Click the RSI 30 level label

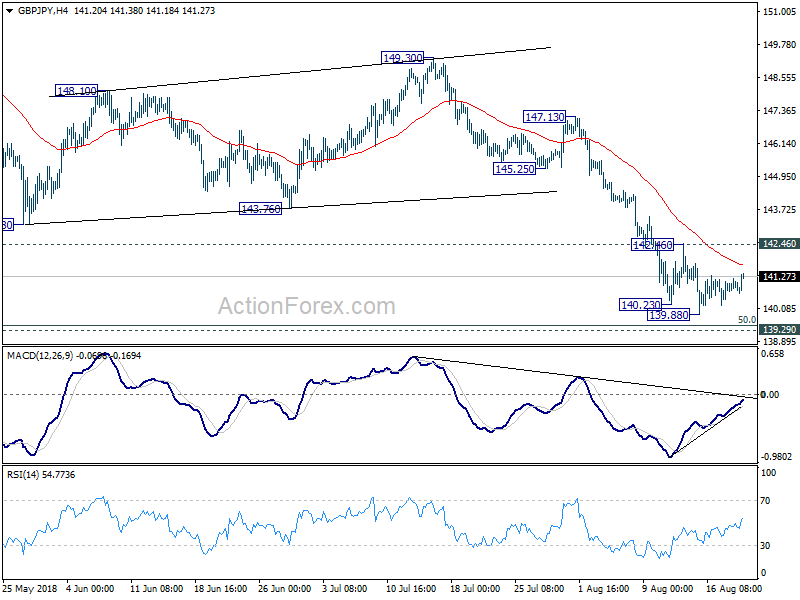click(x=765, y=546)
